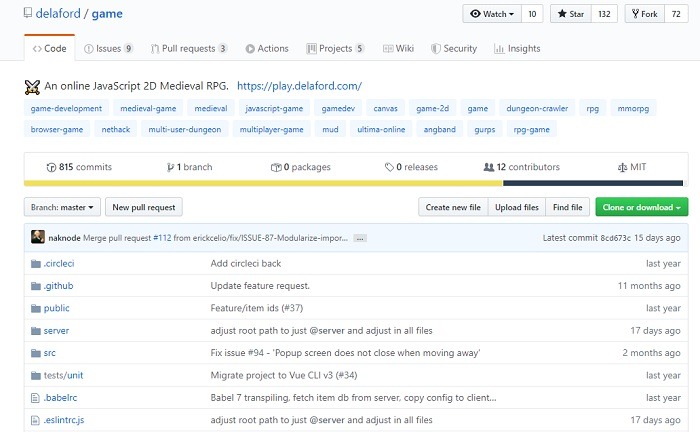Image resolution: width=700 pixels, height=432 pixels.
Task: Open the Branch: master dropdown
Action: coord(62,207)
